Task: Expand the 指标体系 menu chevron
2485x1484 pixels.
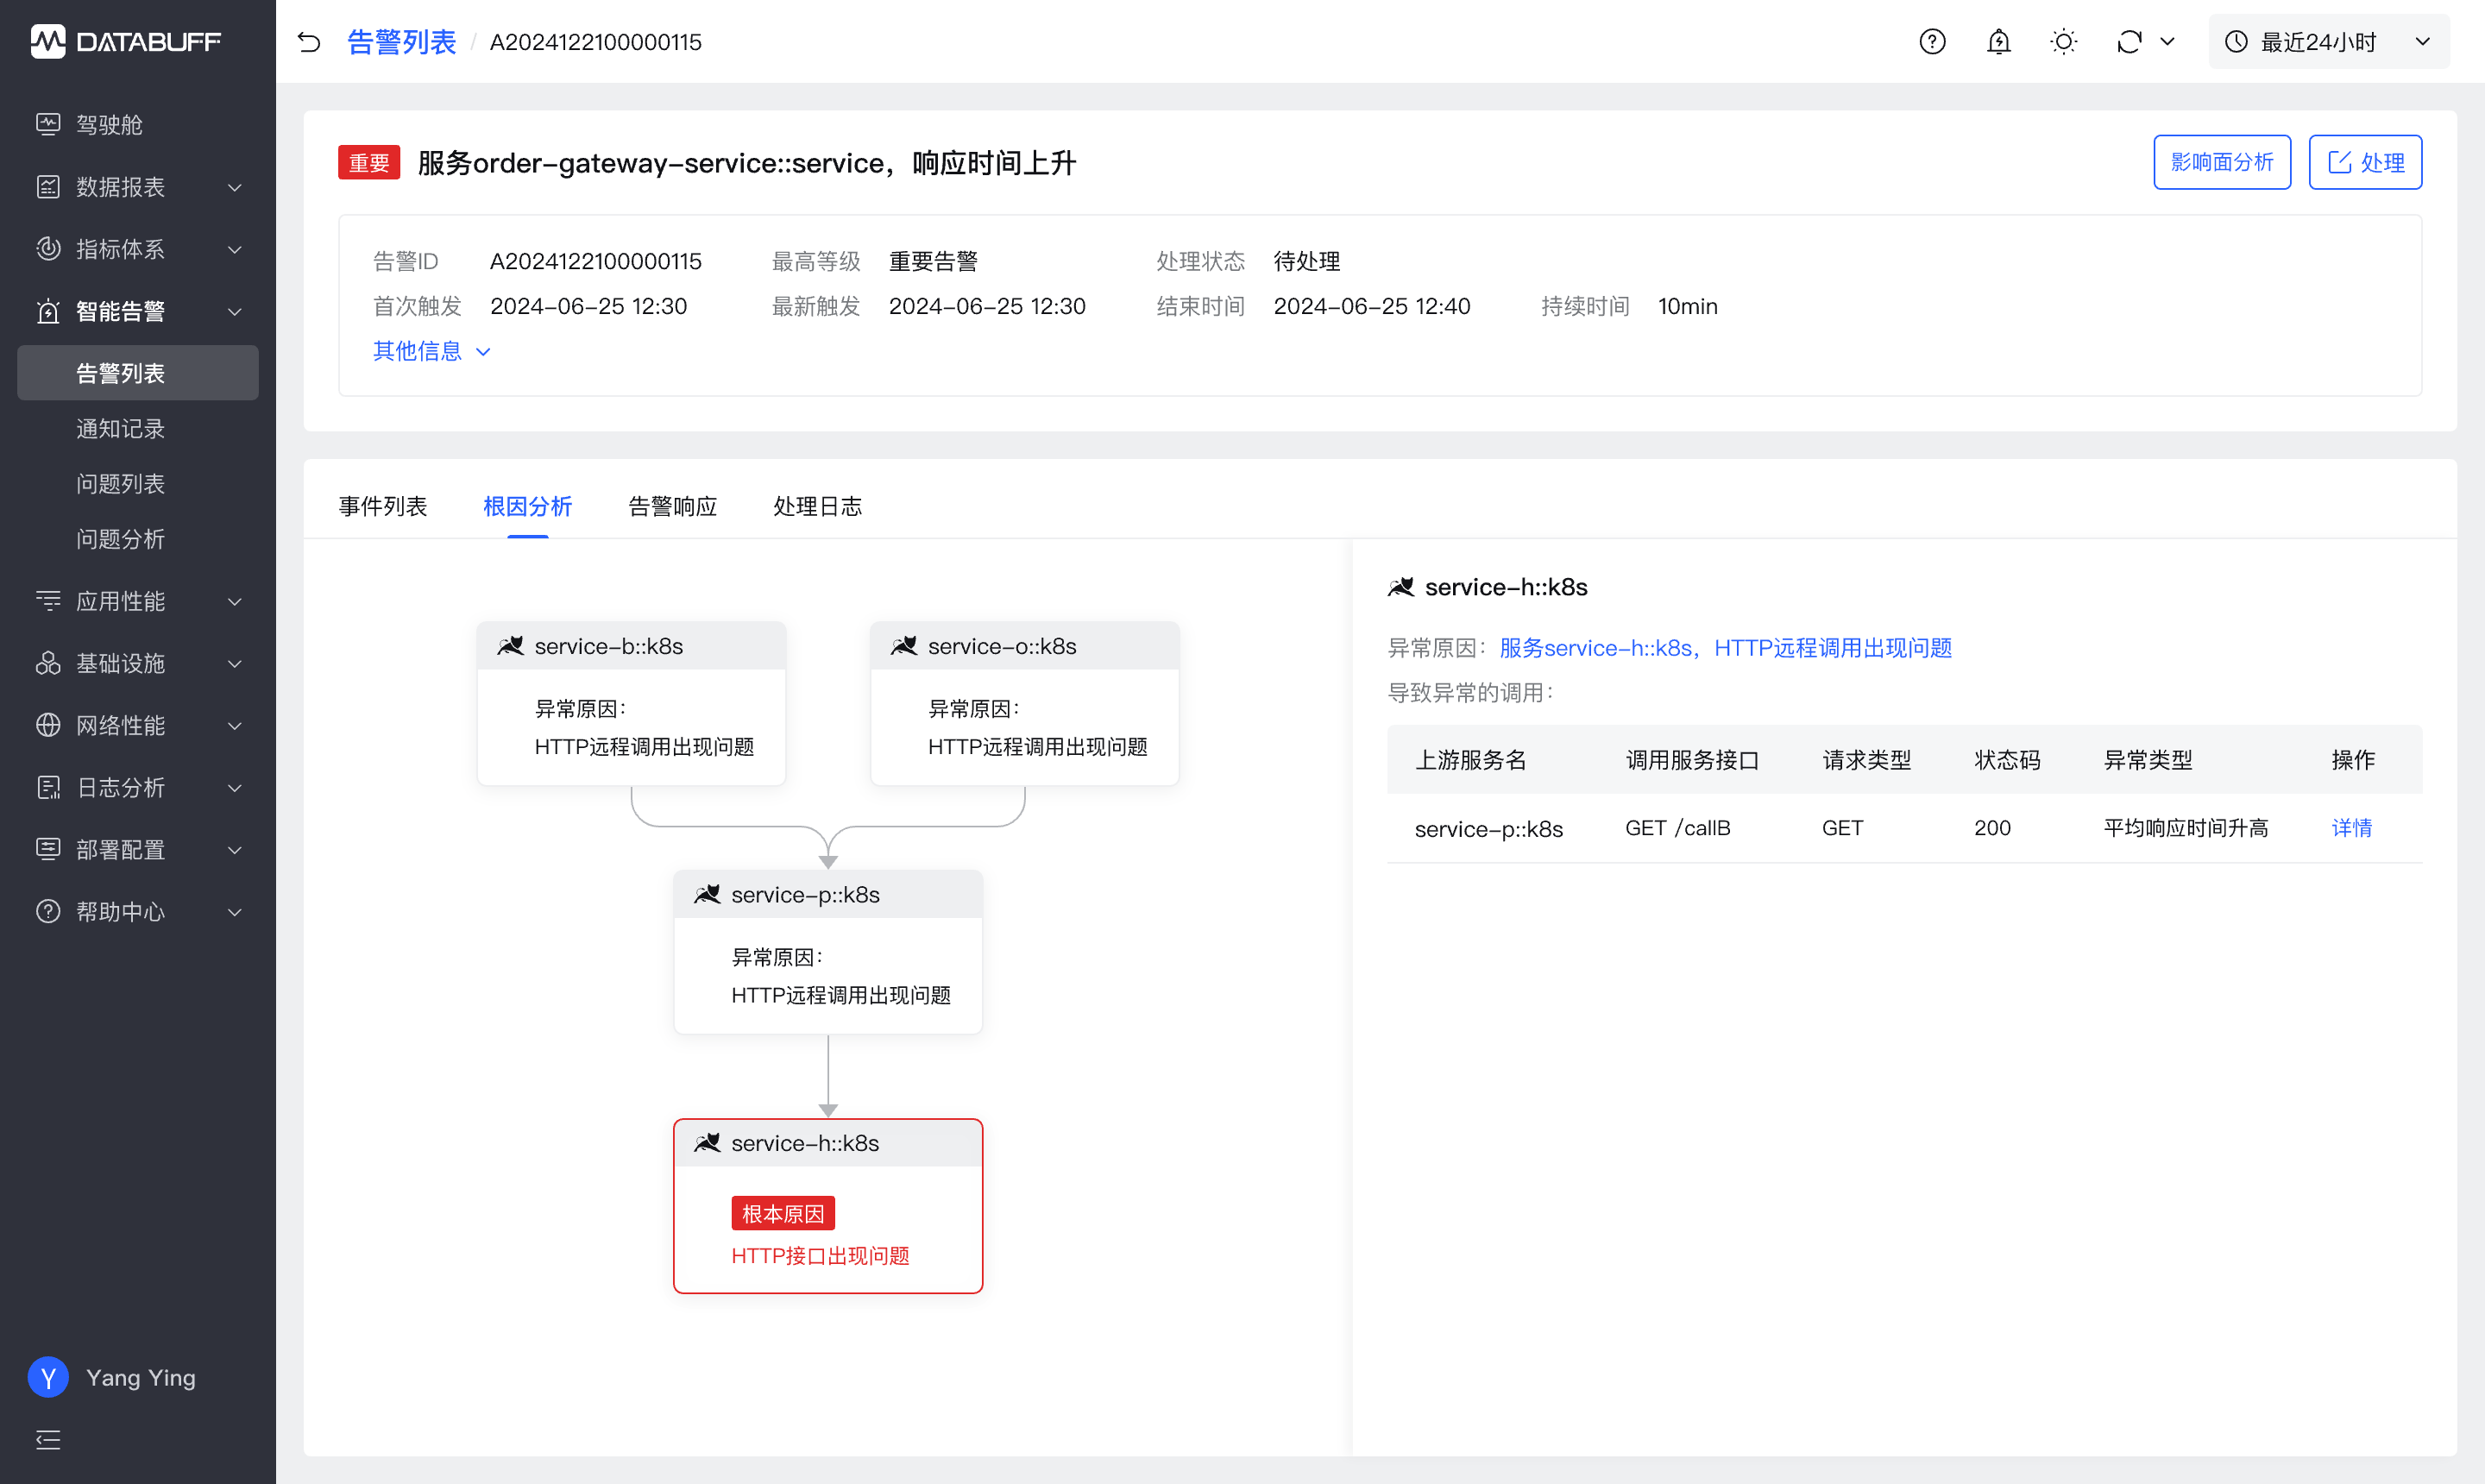Action: pos(235,249)
